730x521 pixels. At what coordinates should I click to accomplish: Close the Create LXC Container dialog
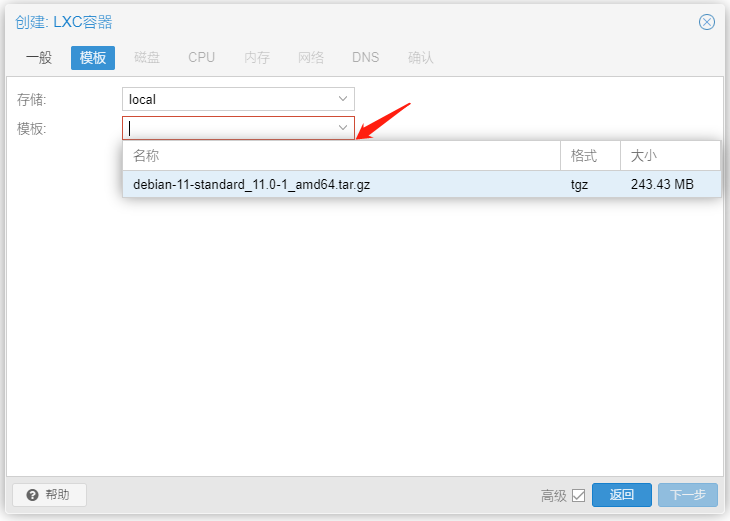[707, 22]
